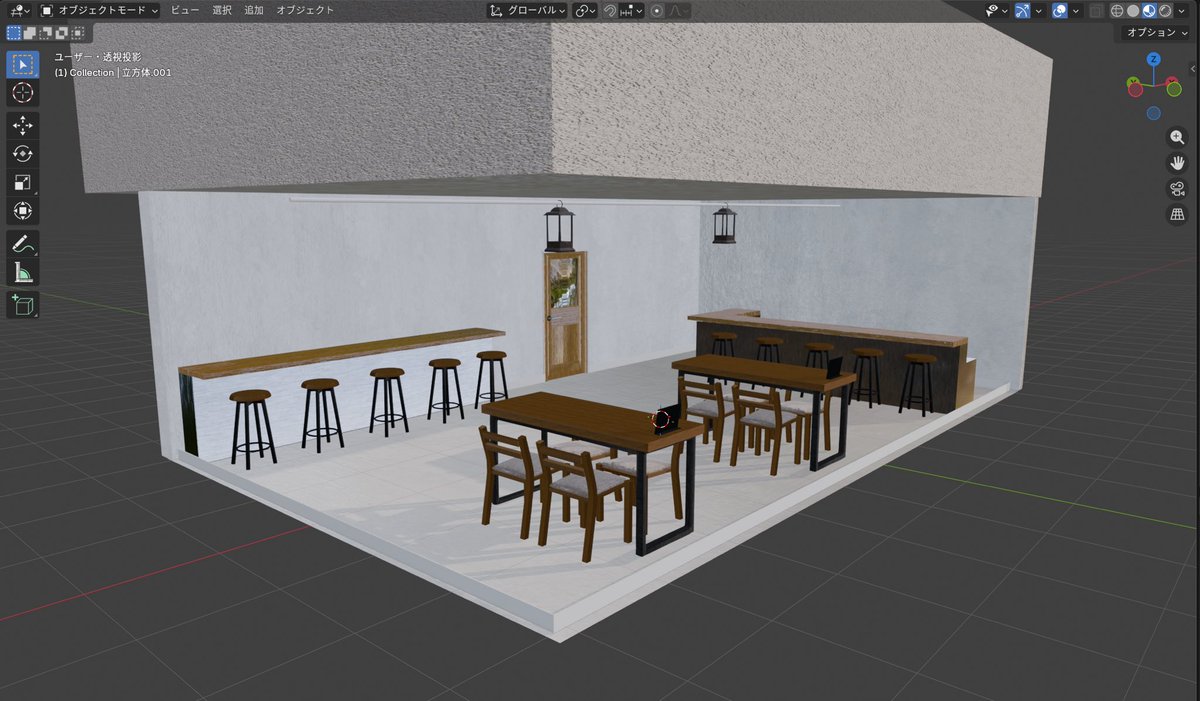
Task: Select the Select Box tool
Action: point(22,65)
